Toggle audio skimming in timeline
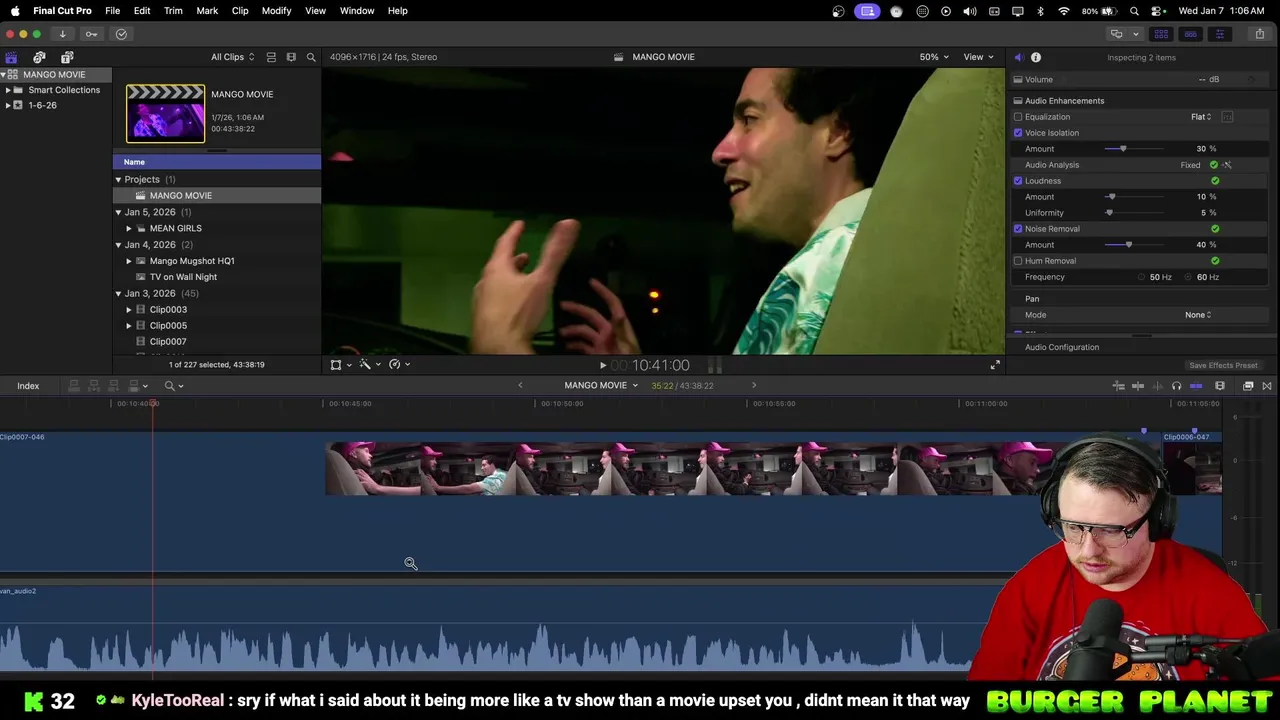The width and height of the screenshot is (1280, 720). coord(1157,386)
